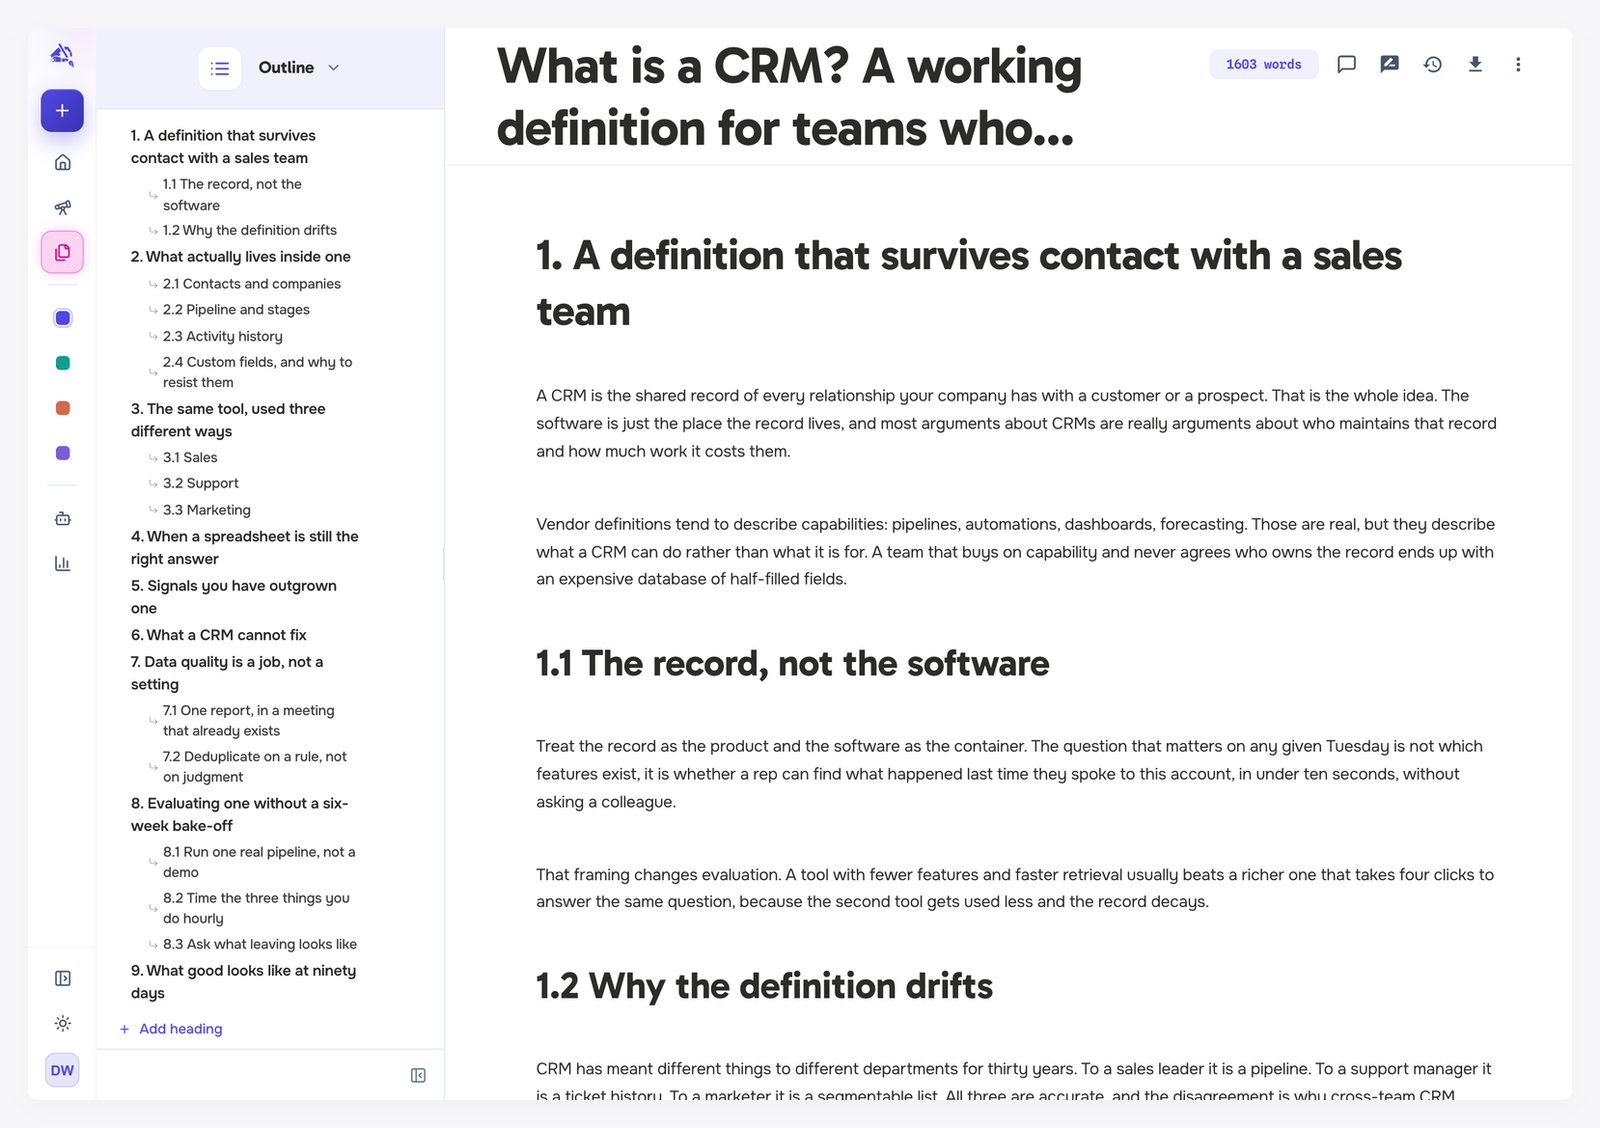
Task: Collapse the outline panel icon
Action: pos(418,1076)
